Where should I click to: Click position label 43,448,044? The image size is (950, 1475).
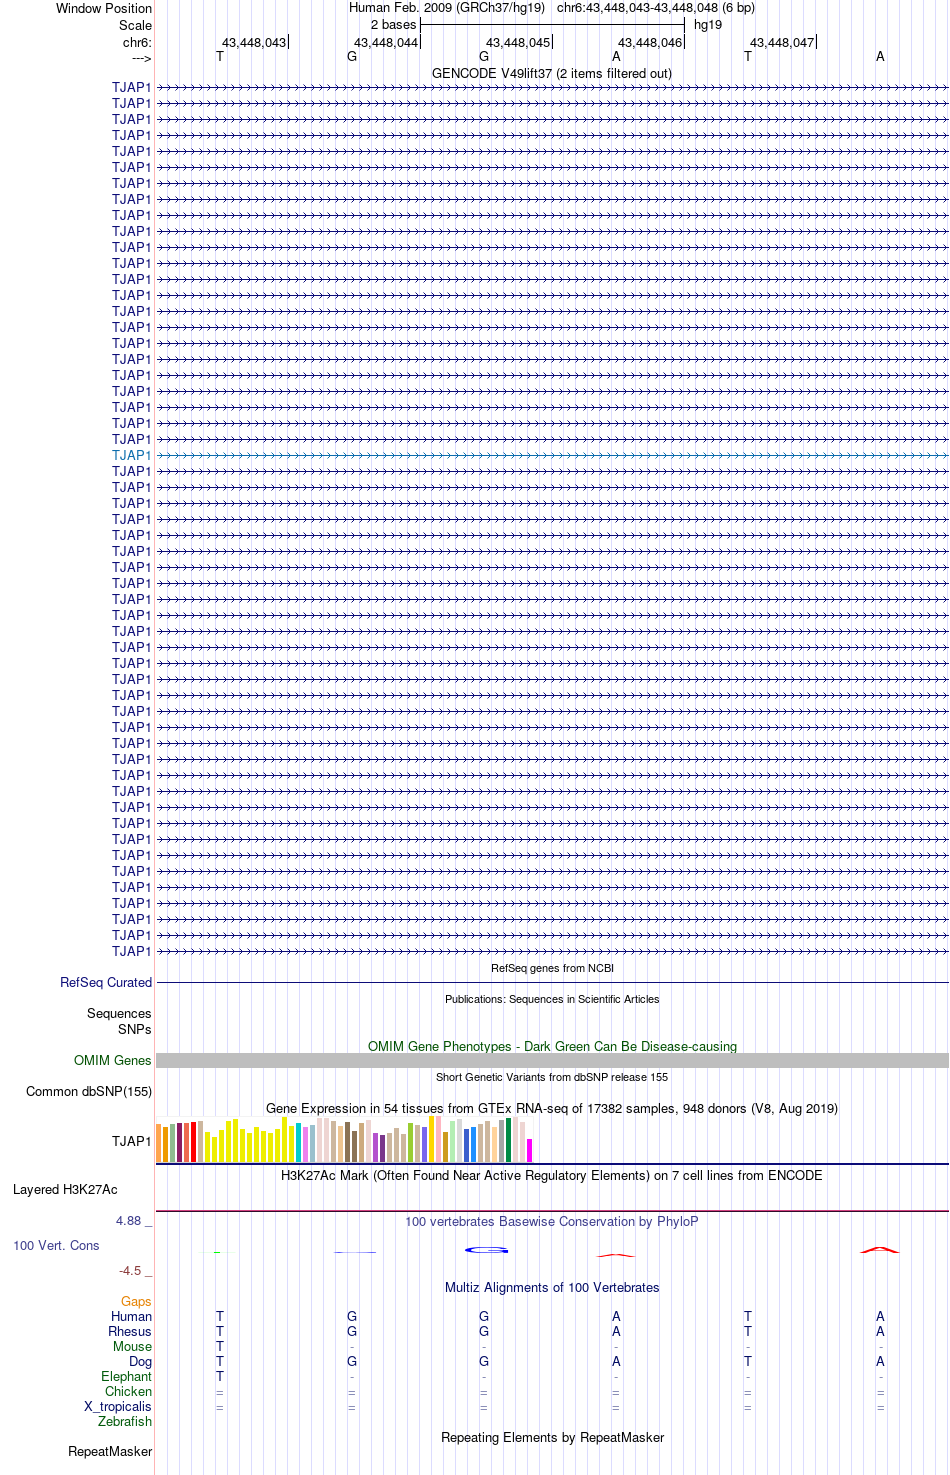click(x=386, y=43)
